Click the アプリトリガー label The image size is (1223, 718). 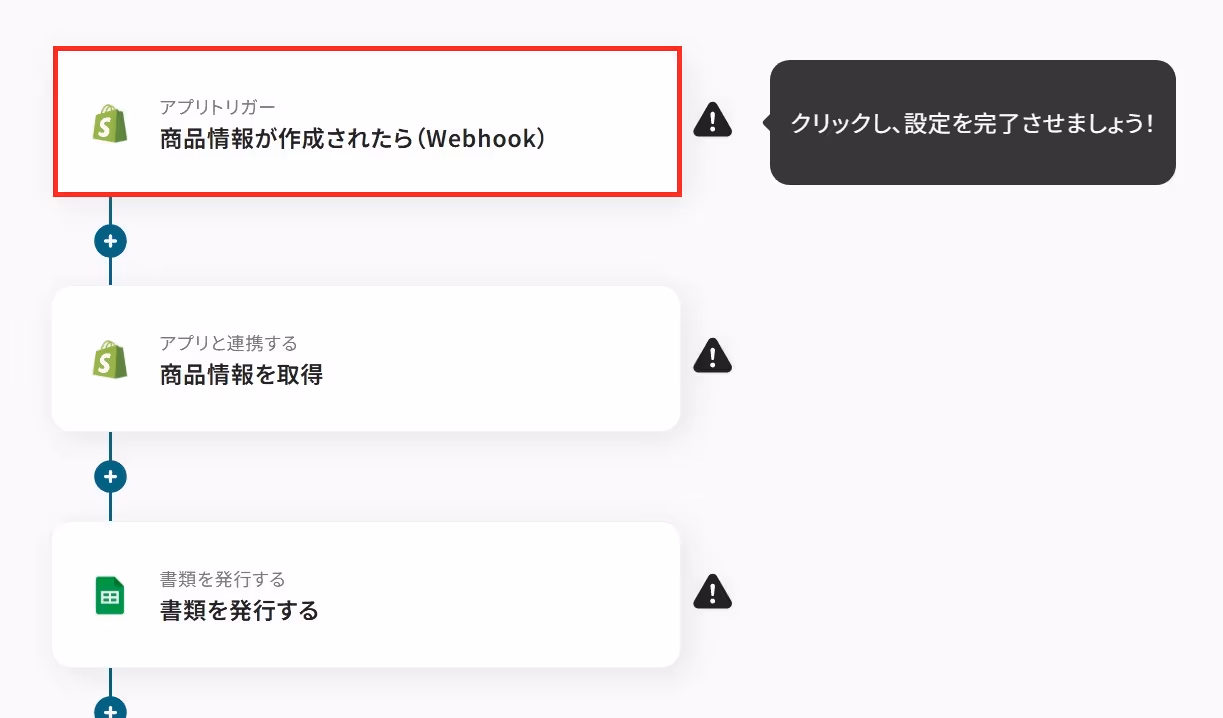pos(217,107)
